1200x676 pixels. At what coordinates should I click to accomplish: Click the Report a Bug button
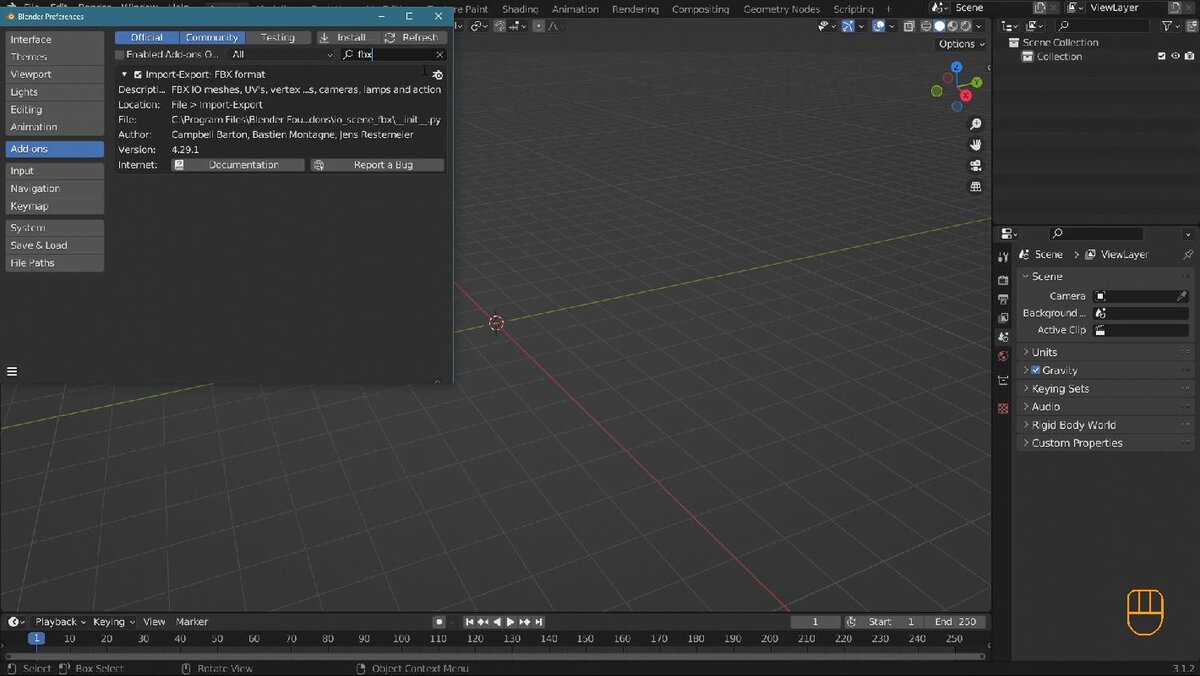pyautogui.click(x=377, y=165)
